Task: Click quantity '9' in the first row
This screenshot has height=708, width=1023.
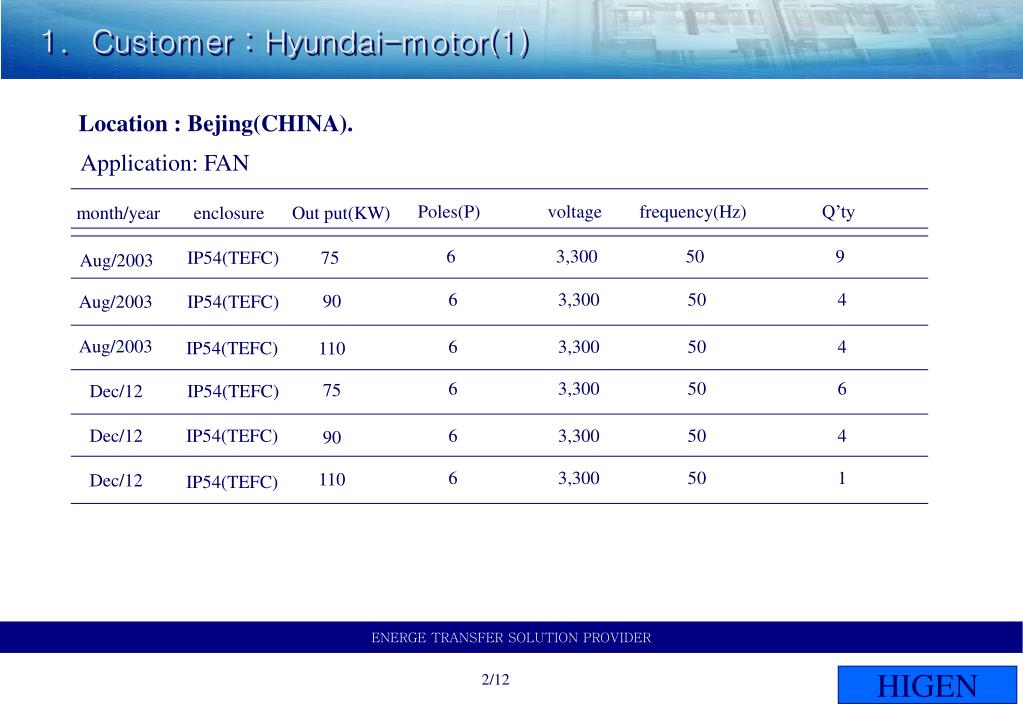Action: 840,256
